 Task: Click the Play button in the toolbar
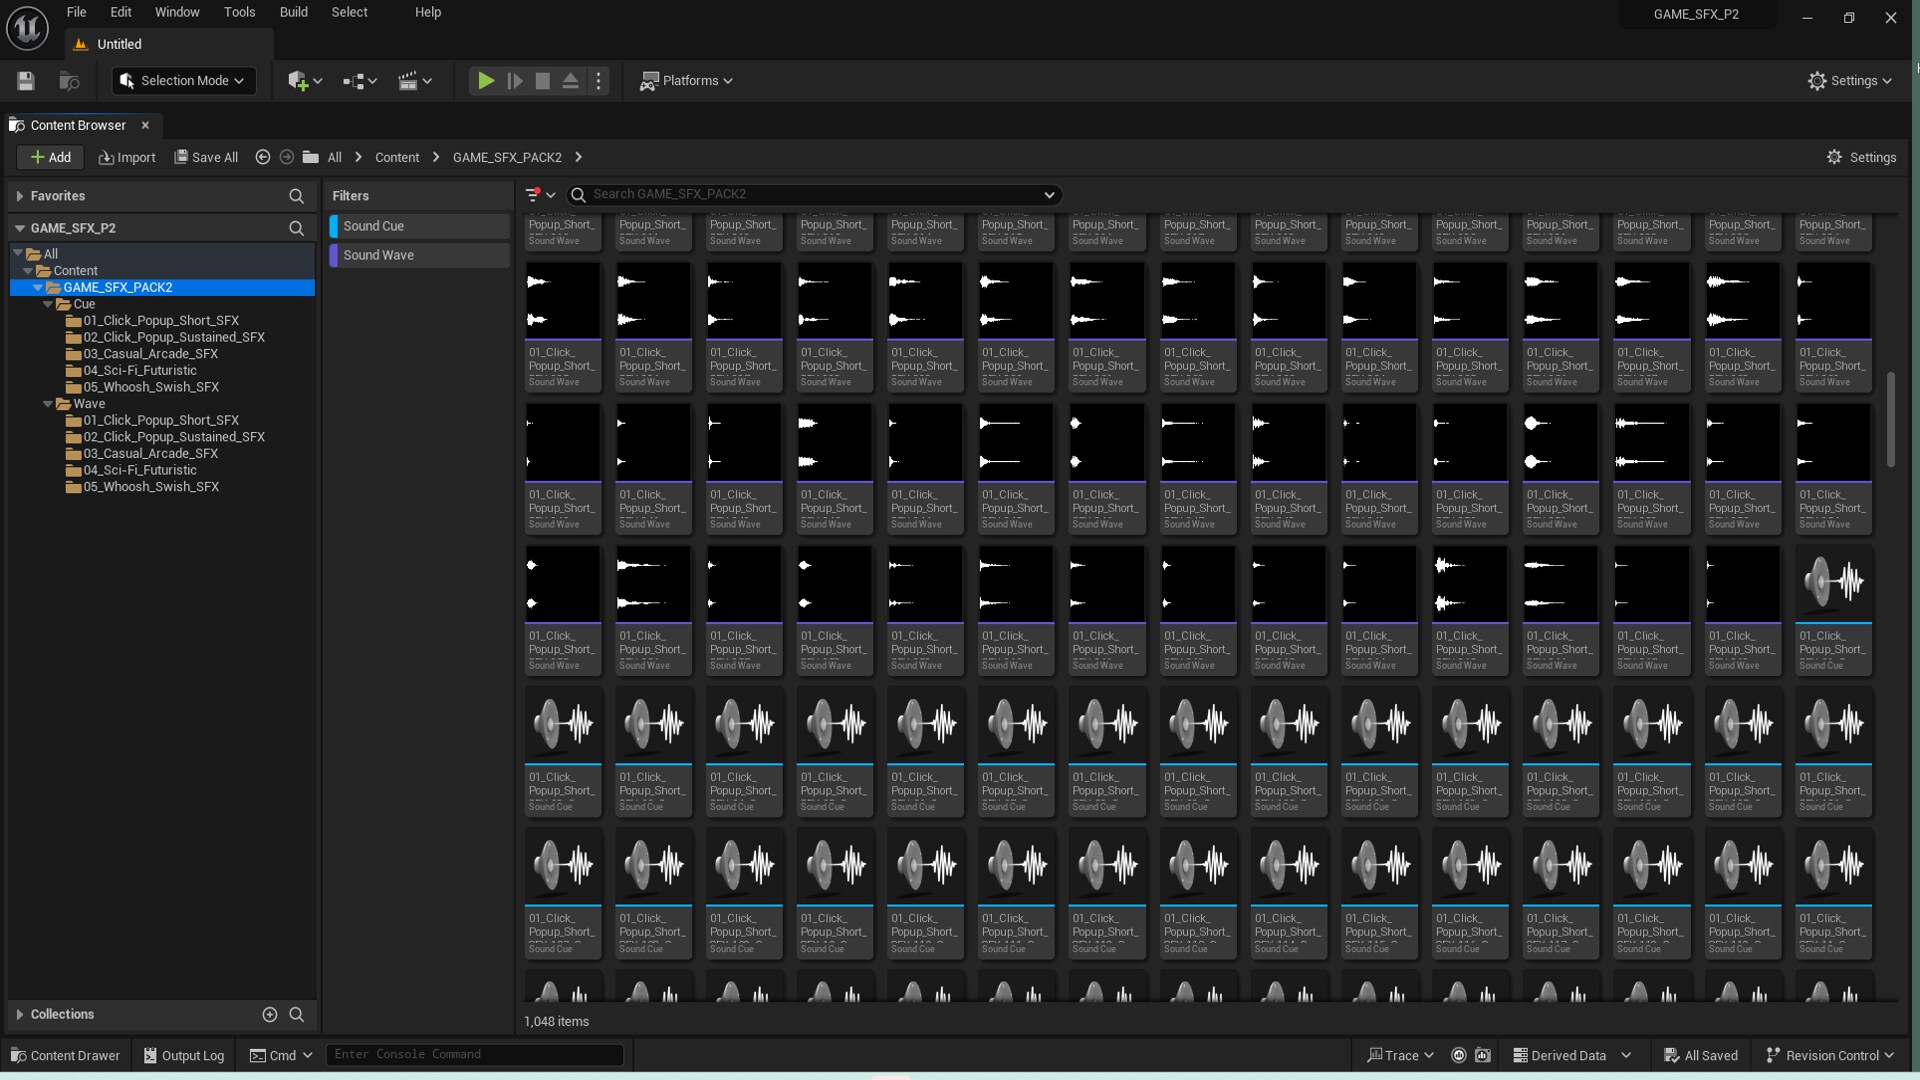point(486,81)
